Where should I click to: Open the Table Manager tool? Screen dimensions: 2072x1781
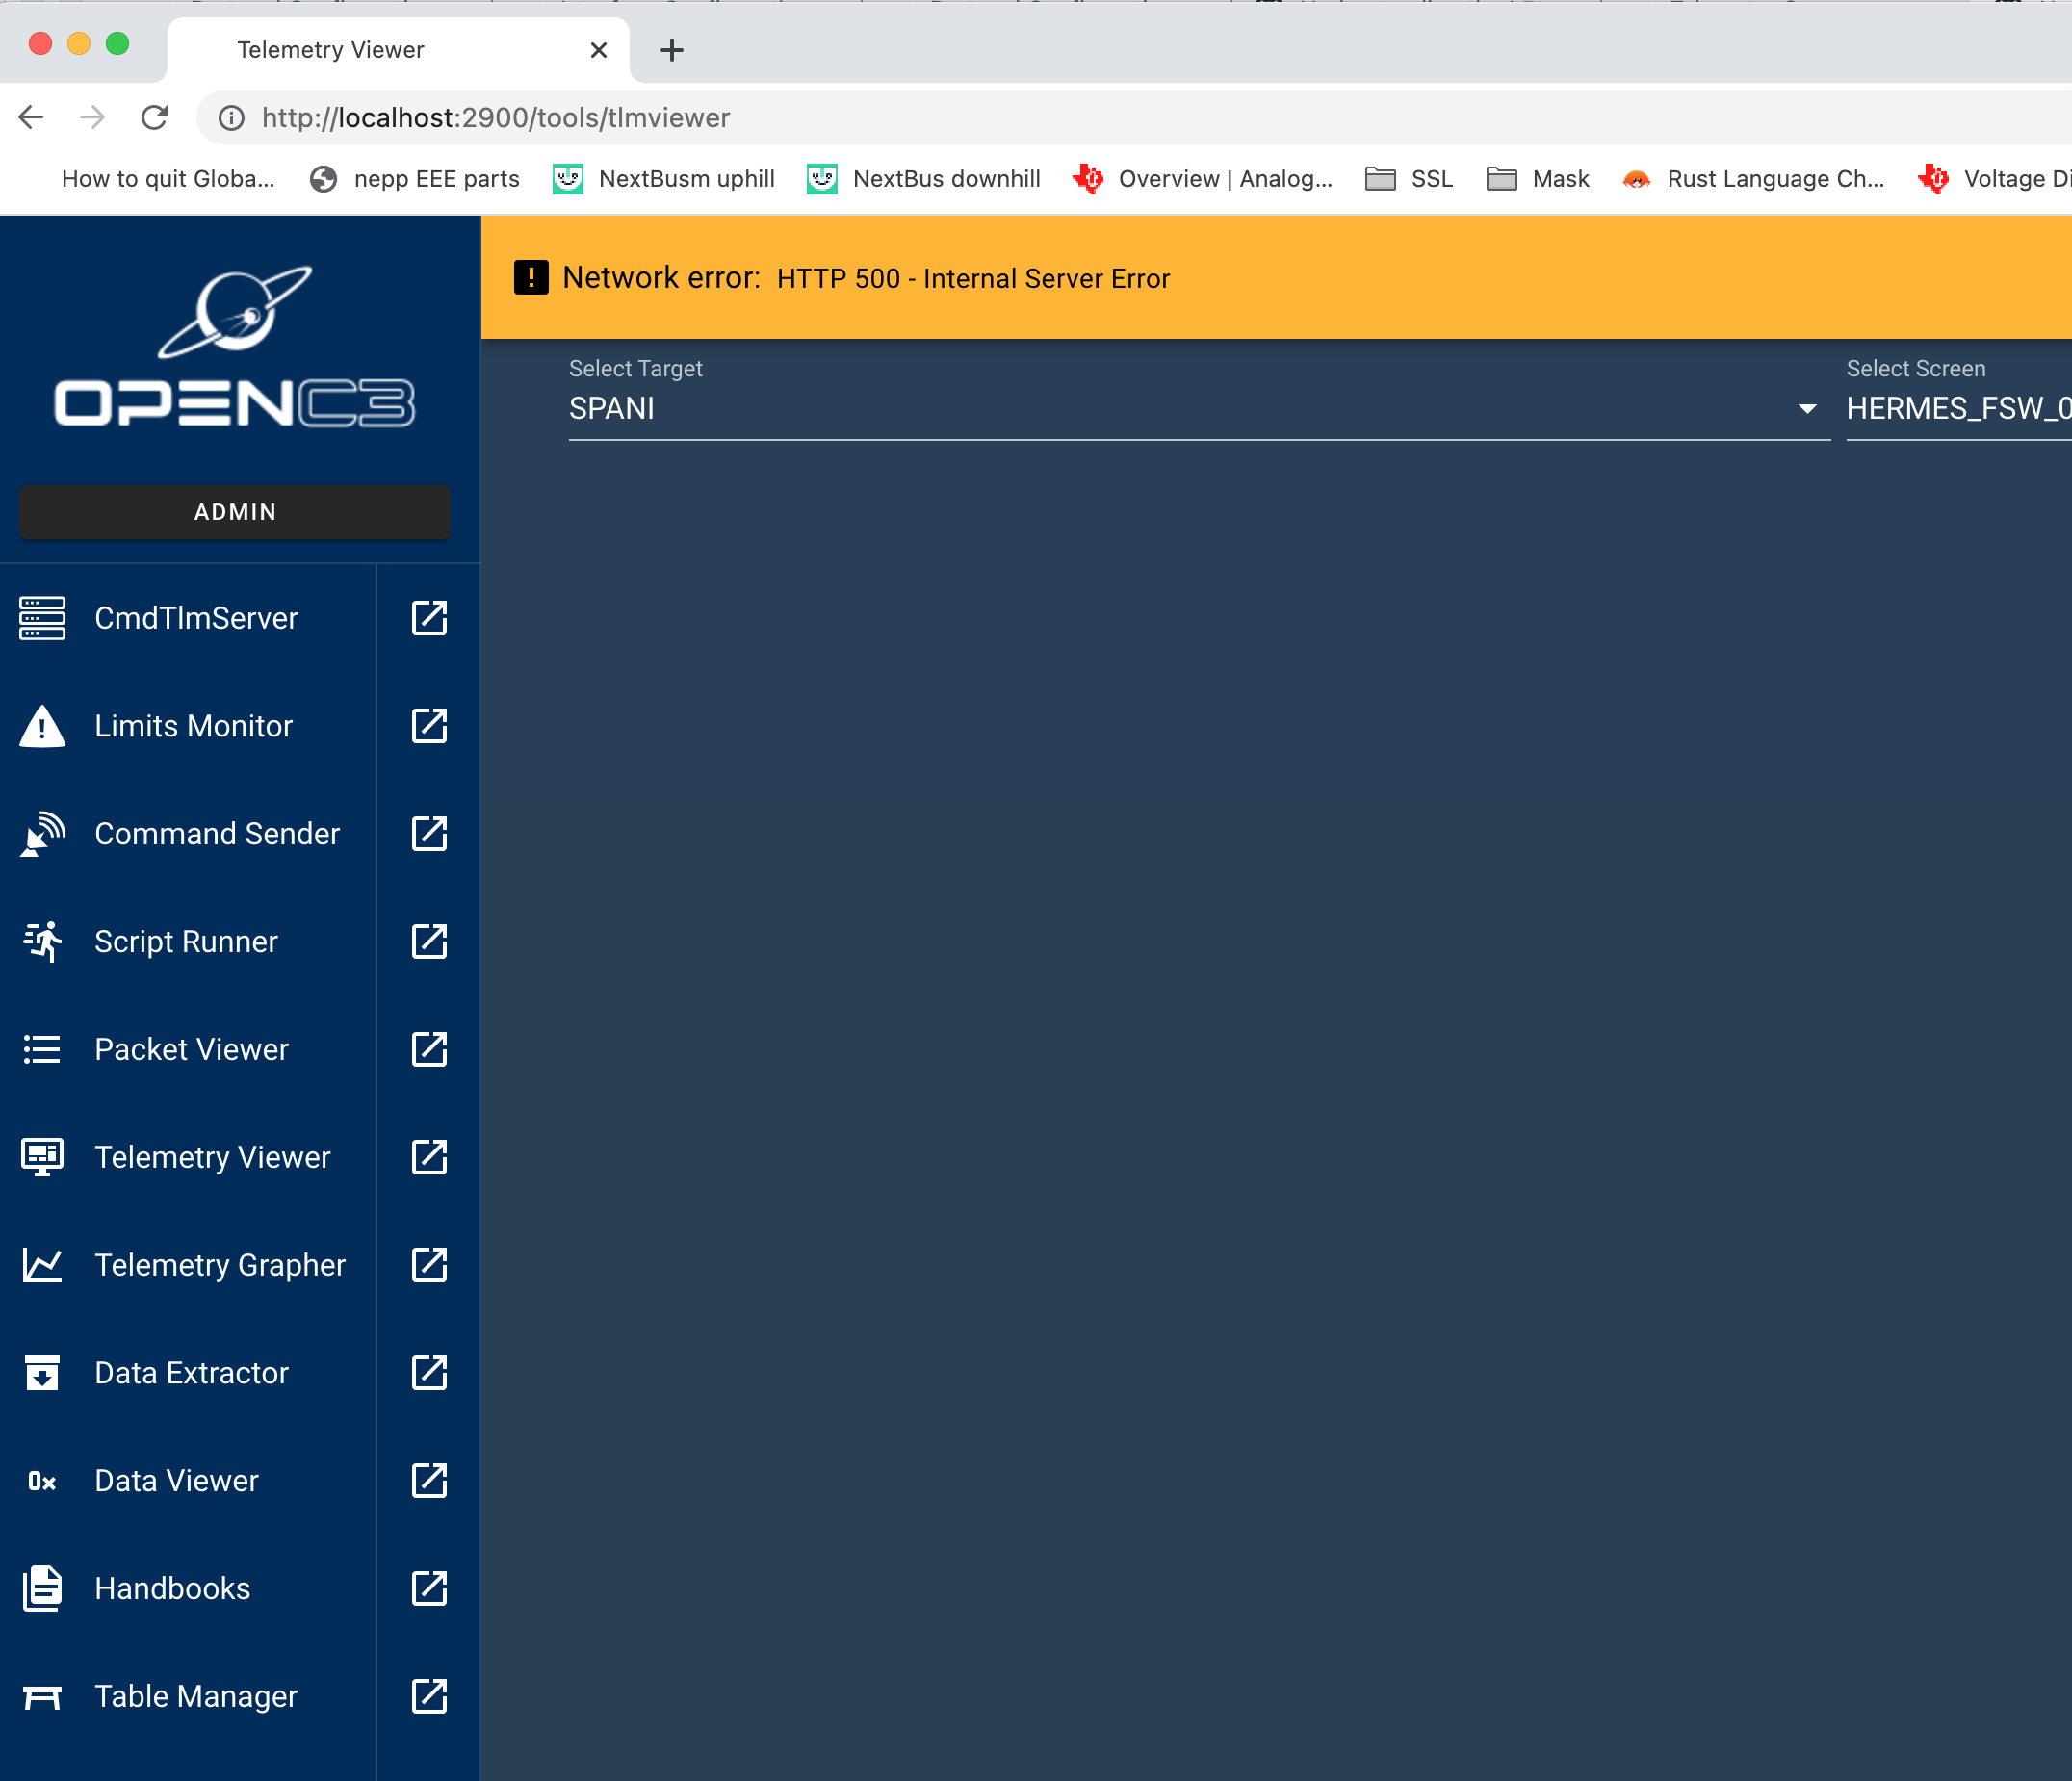click(x=194, y=1696)
